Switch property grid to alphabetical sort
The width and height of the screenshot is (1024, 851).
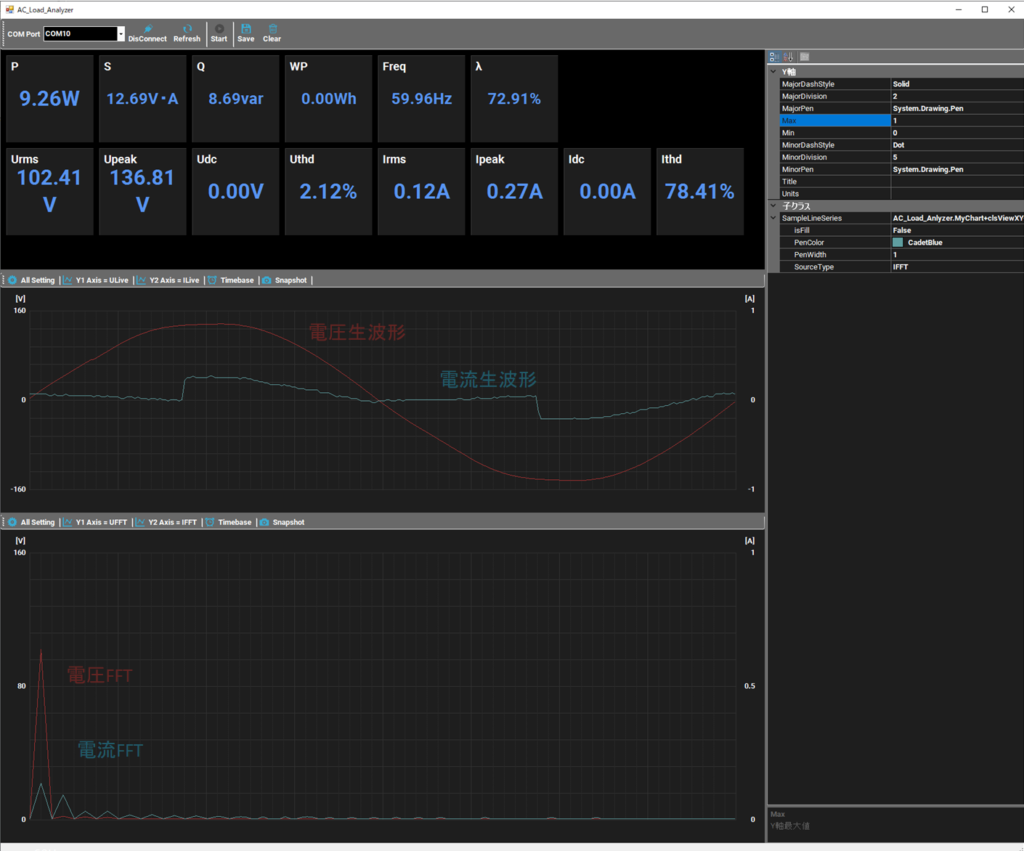tap(789, 57)
